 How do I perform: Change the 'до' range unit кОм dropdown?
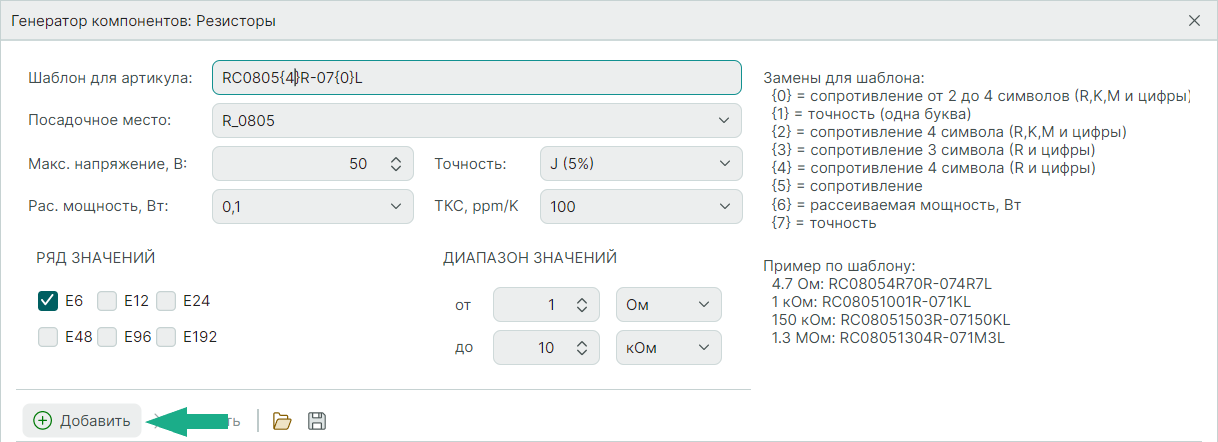pos(668,348)
